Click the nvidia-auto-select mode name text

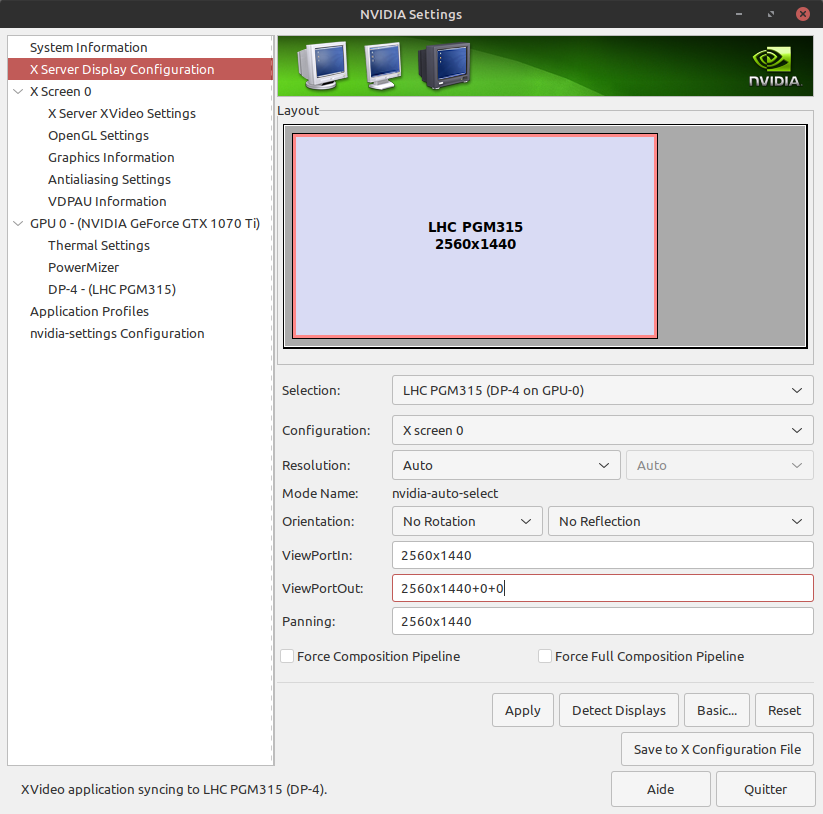point(445,493)
